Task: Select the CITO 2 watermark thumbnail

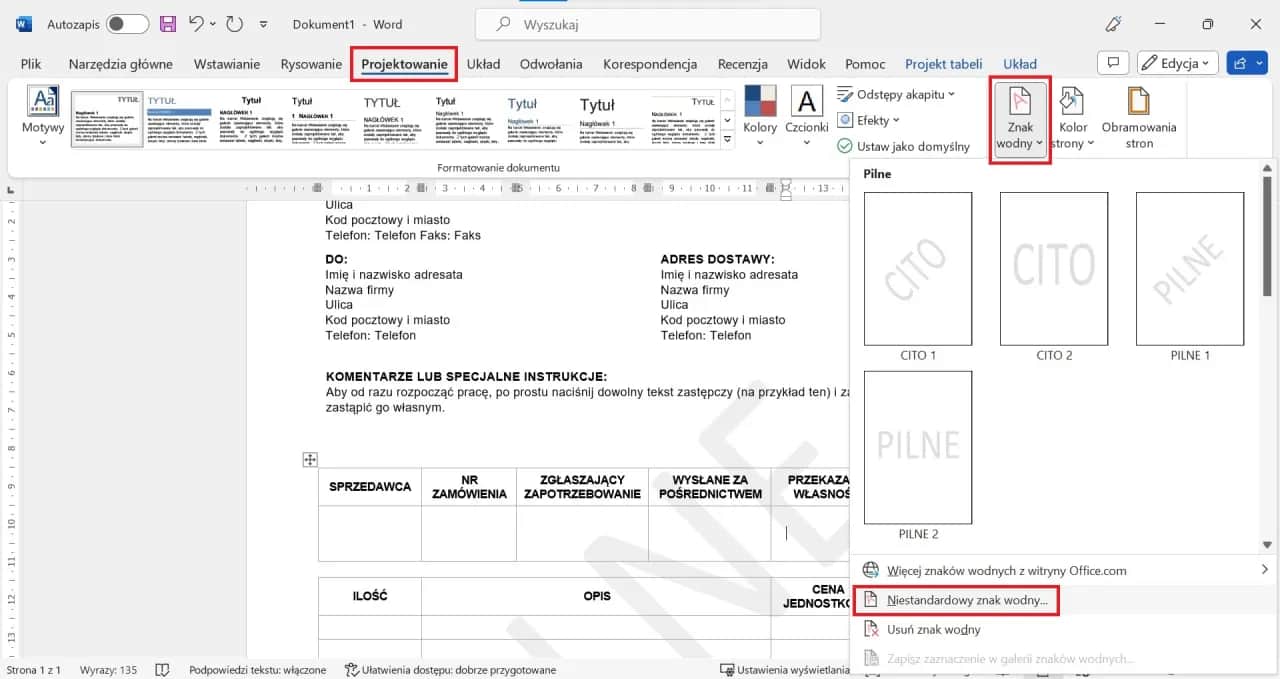Action: [x=1054, y=268]
